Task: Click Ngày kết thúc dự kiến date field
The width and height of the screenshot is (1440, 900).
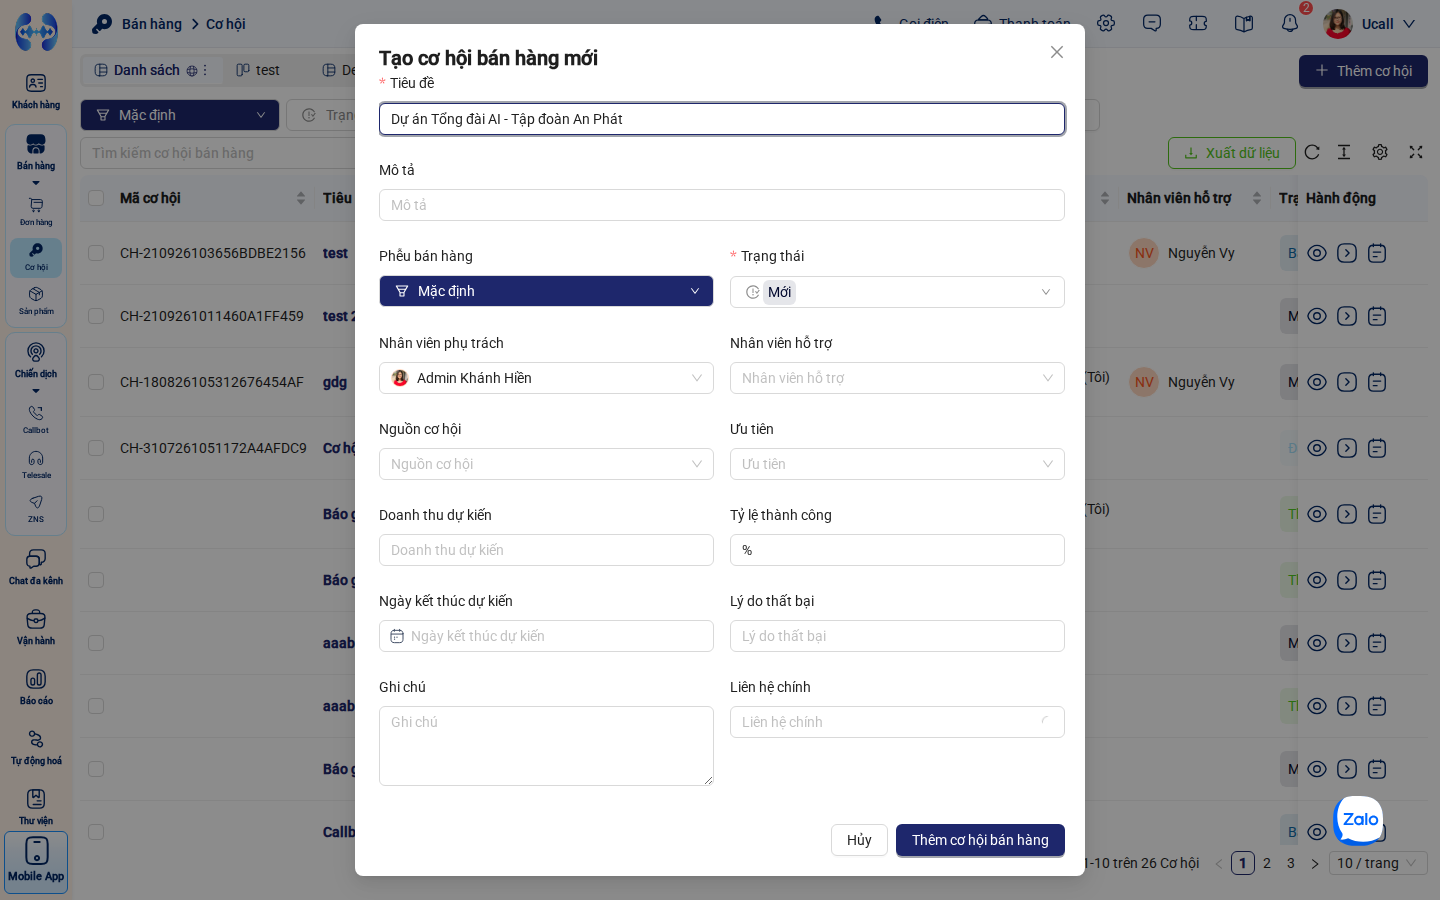Action: [x=546, y=636]
